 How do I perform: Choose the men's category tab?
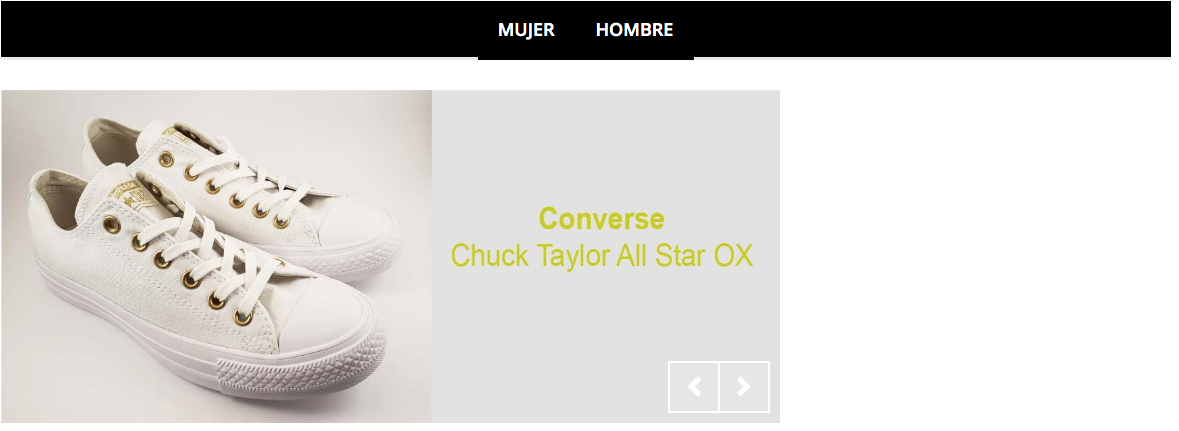tap(634, 30)
